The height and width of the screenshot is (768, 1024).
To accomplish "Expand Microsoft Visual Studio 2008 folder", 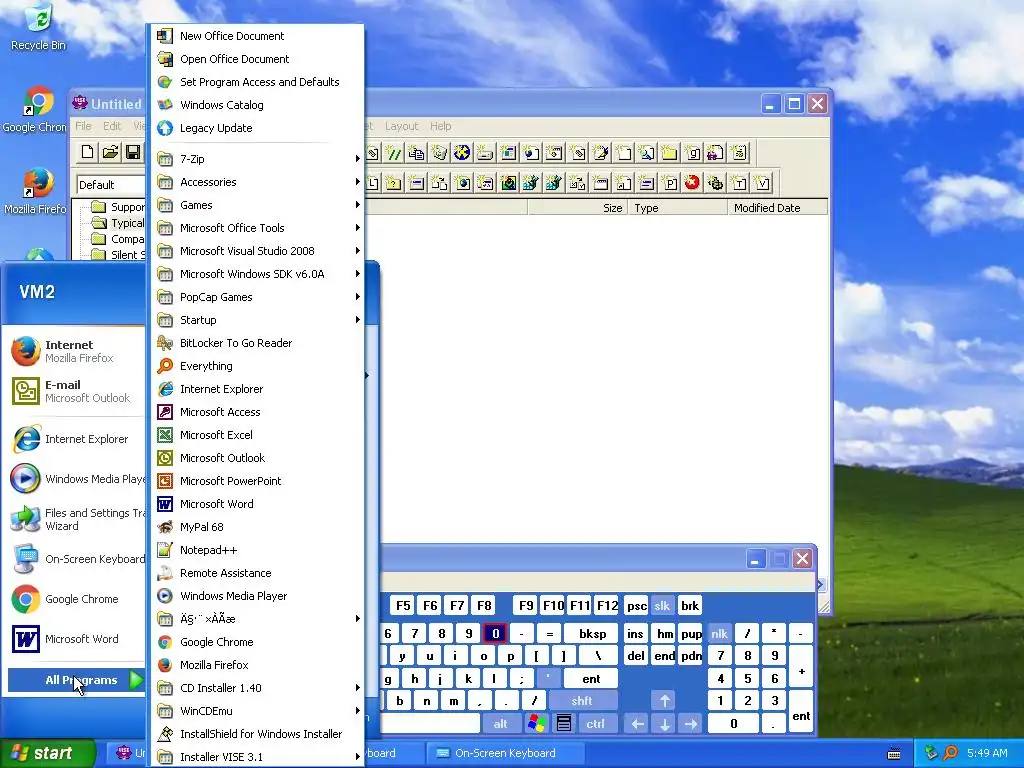I will [x=257, y=251].
